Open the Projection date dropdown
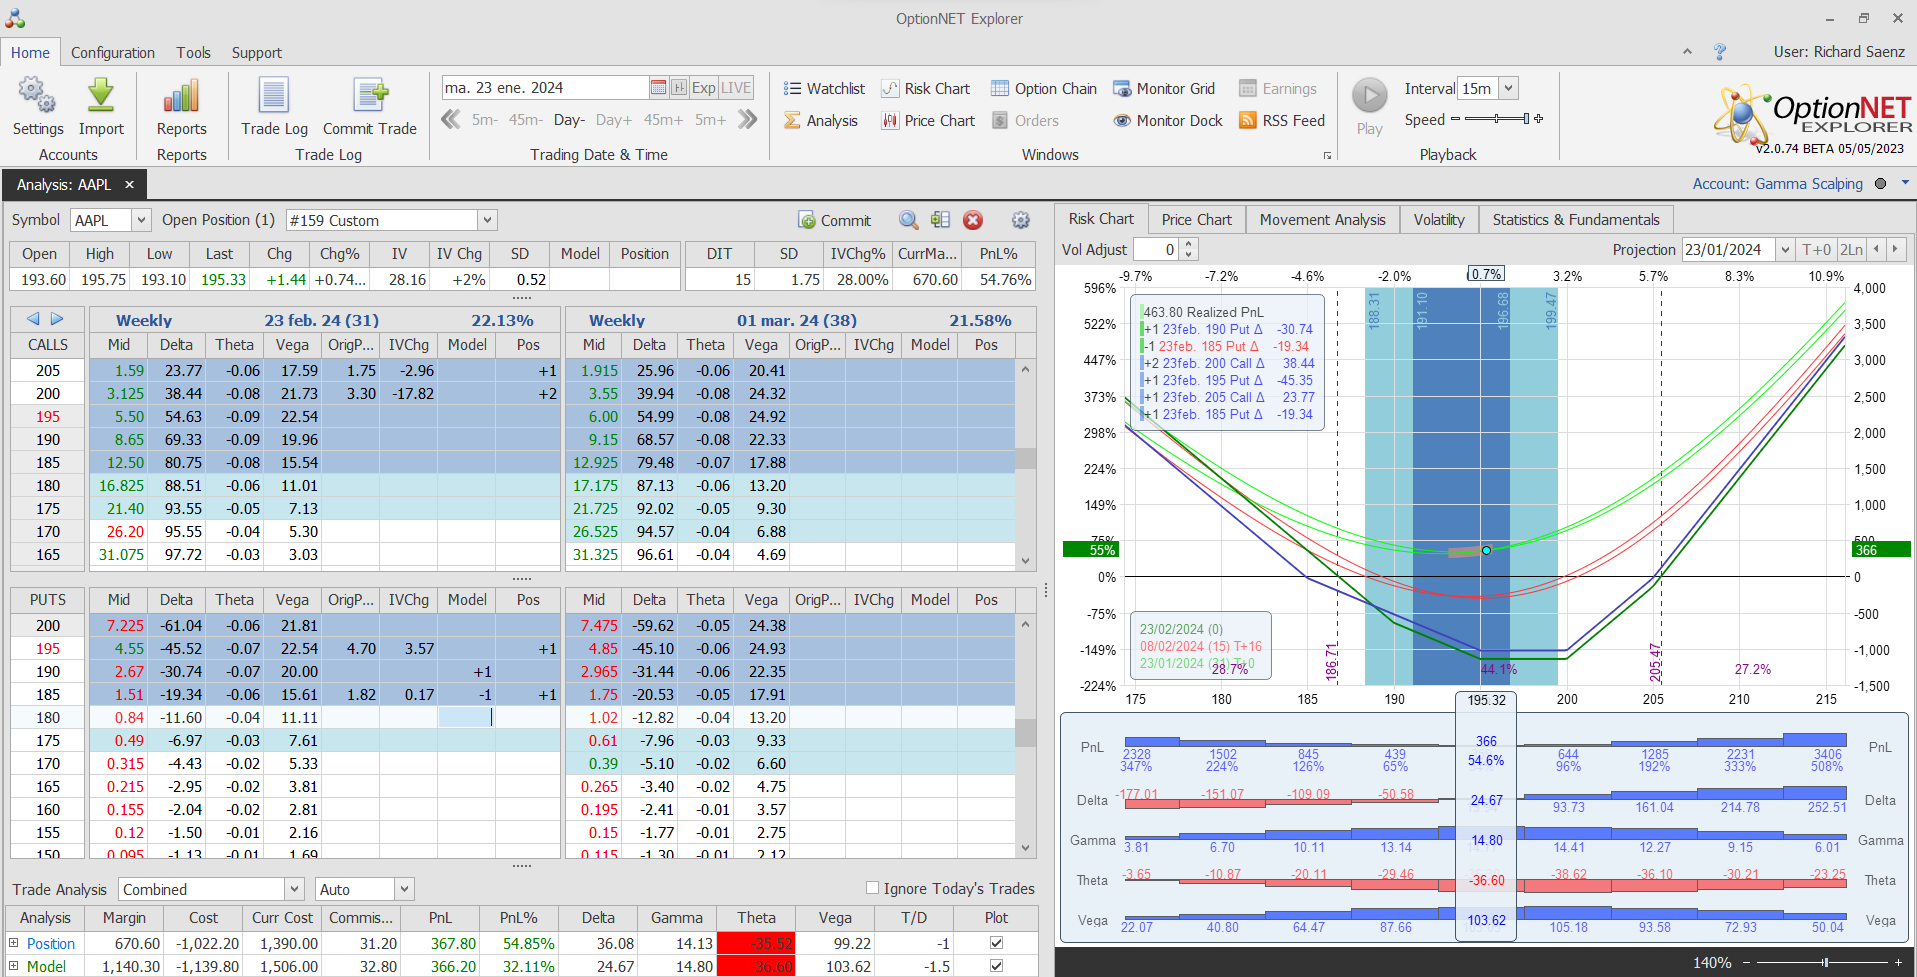The width and height of the screenshot is (1917, 977). click(1785, 250)
